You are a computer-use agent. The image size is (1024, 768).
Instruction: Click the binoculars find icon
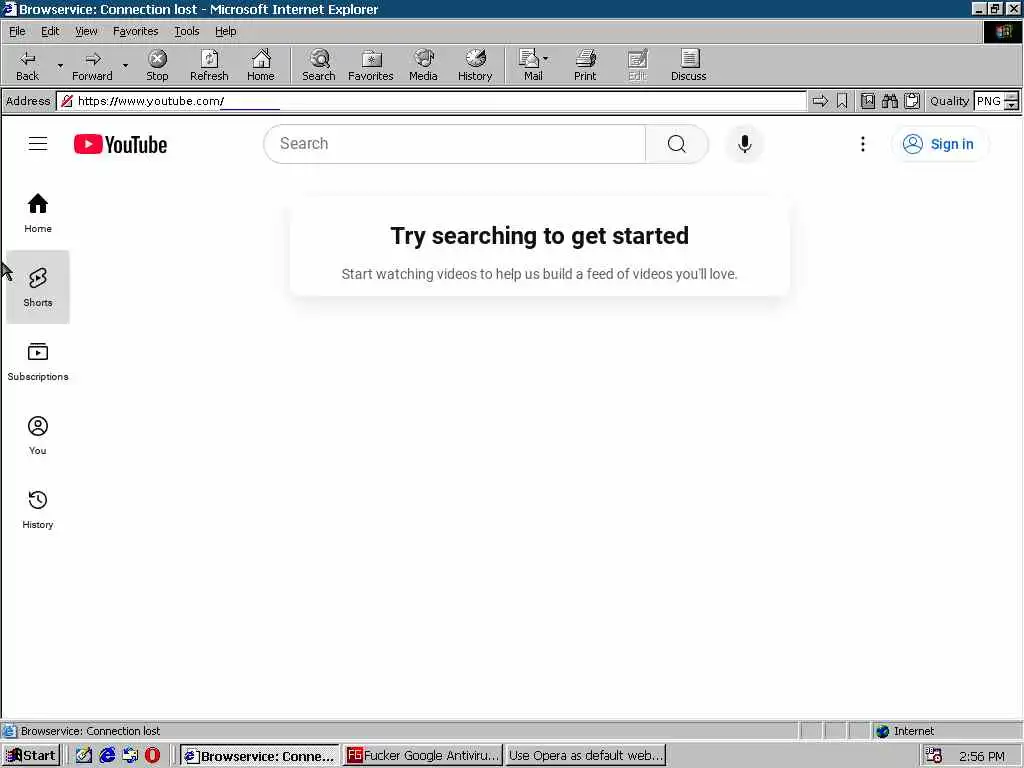[889, 101]
